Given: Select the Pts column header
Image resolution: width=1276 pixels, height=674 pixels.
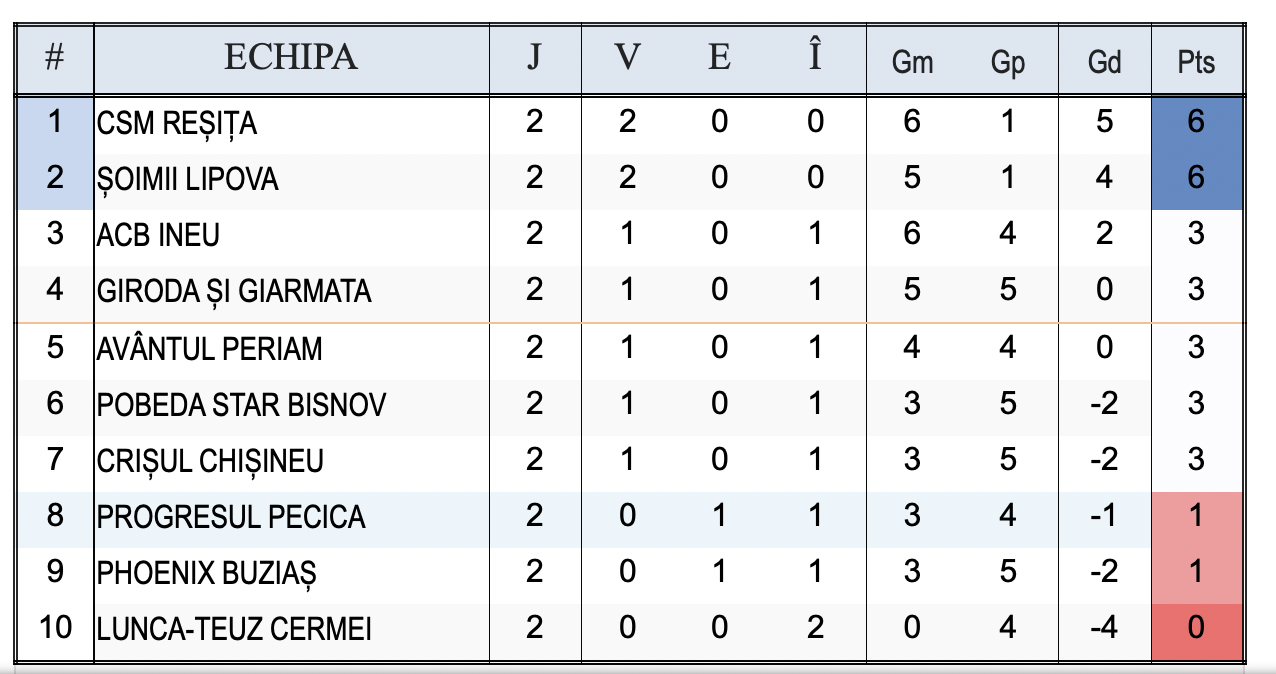Looking at the screenshot, I should (x=1196, y=62).
